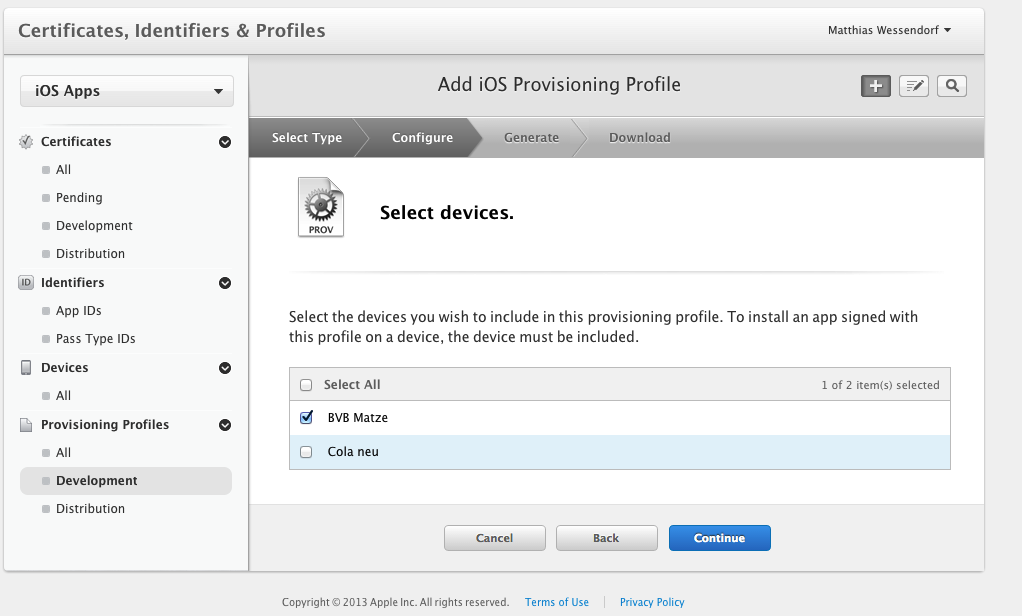The image size is (1022, 616).
Task: Collapse the Certificates section chevron
Action: coord(225,142)
